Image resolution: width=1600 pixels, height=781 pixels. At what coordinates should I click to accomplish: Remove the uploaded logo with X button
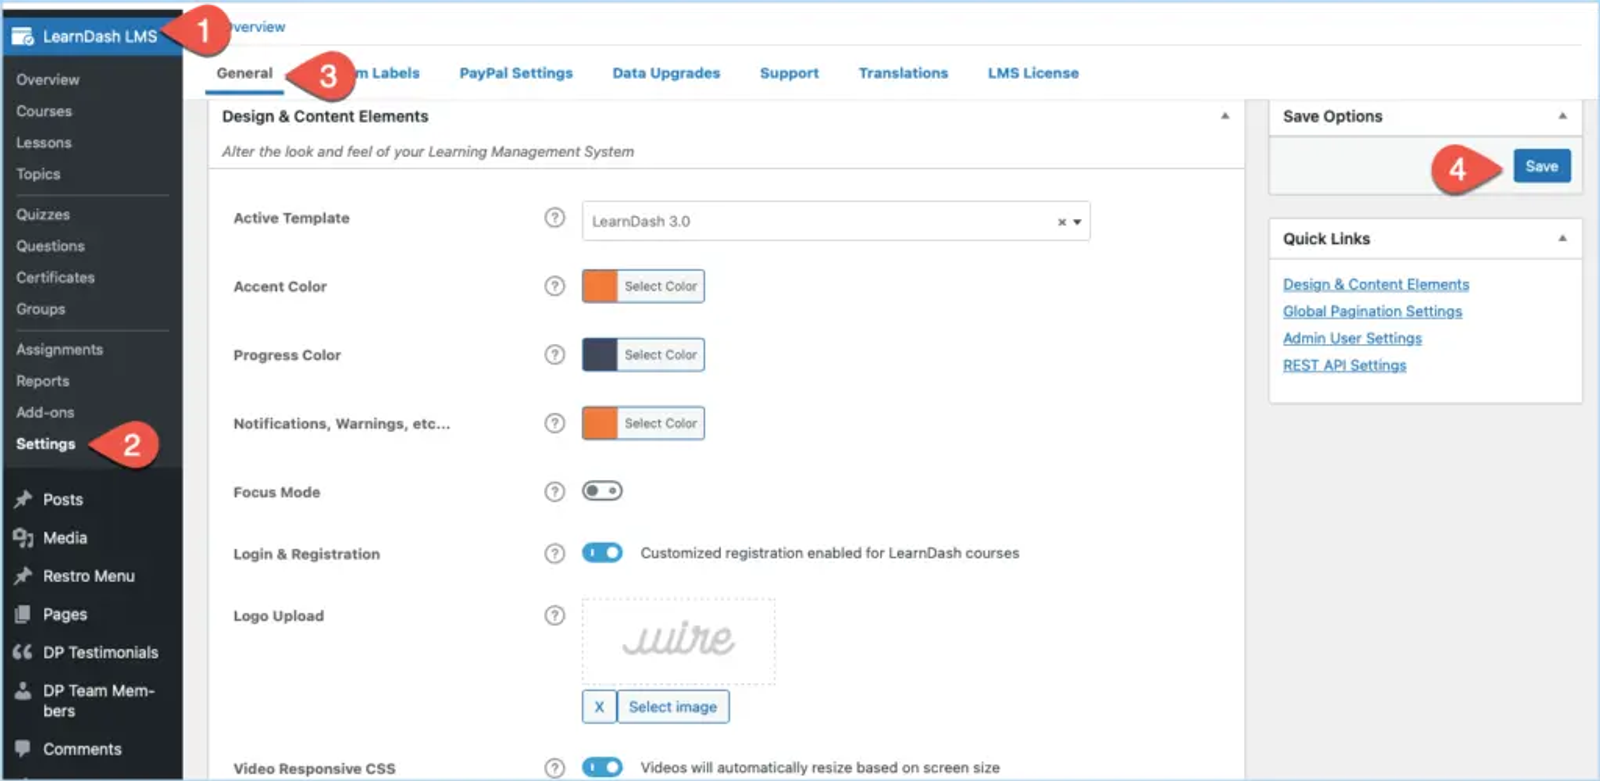pyautogui.click(x=599, y=707)
